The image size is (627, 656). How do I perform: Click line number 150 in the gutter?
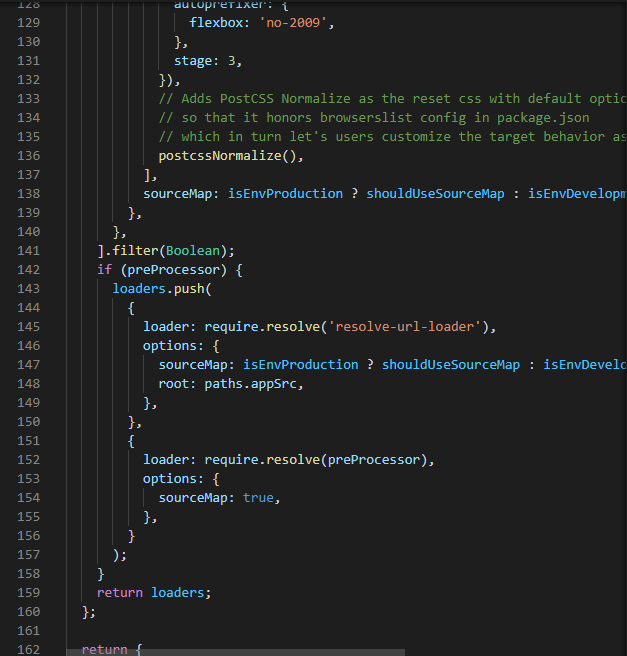point(28,422)
